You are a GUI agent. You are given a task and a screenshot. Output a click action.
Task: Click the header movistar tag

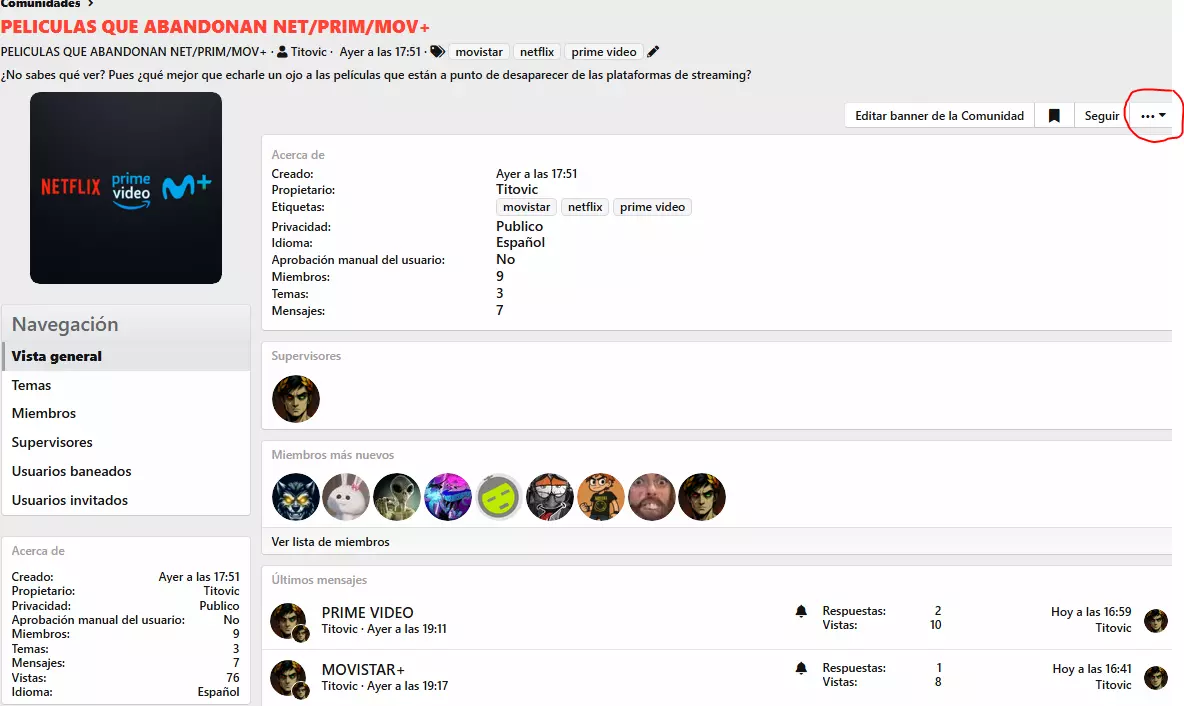click(479, 52)
